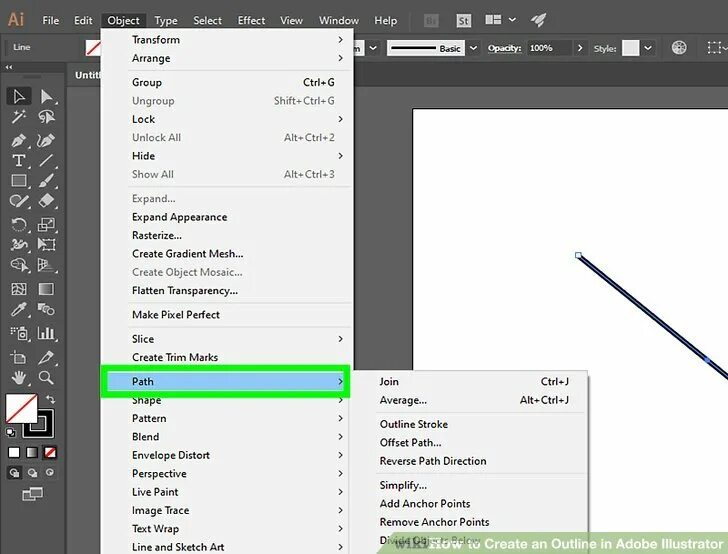
Task: Select the Artboard tool
Action: 19,357
